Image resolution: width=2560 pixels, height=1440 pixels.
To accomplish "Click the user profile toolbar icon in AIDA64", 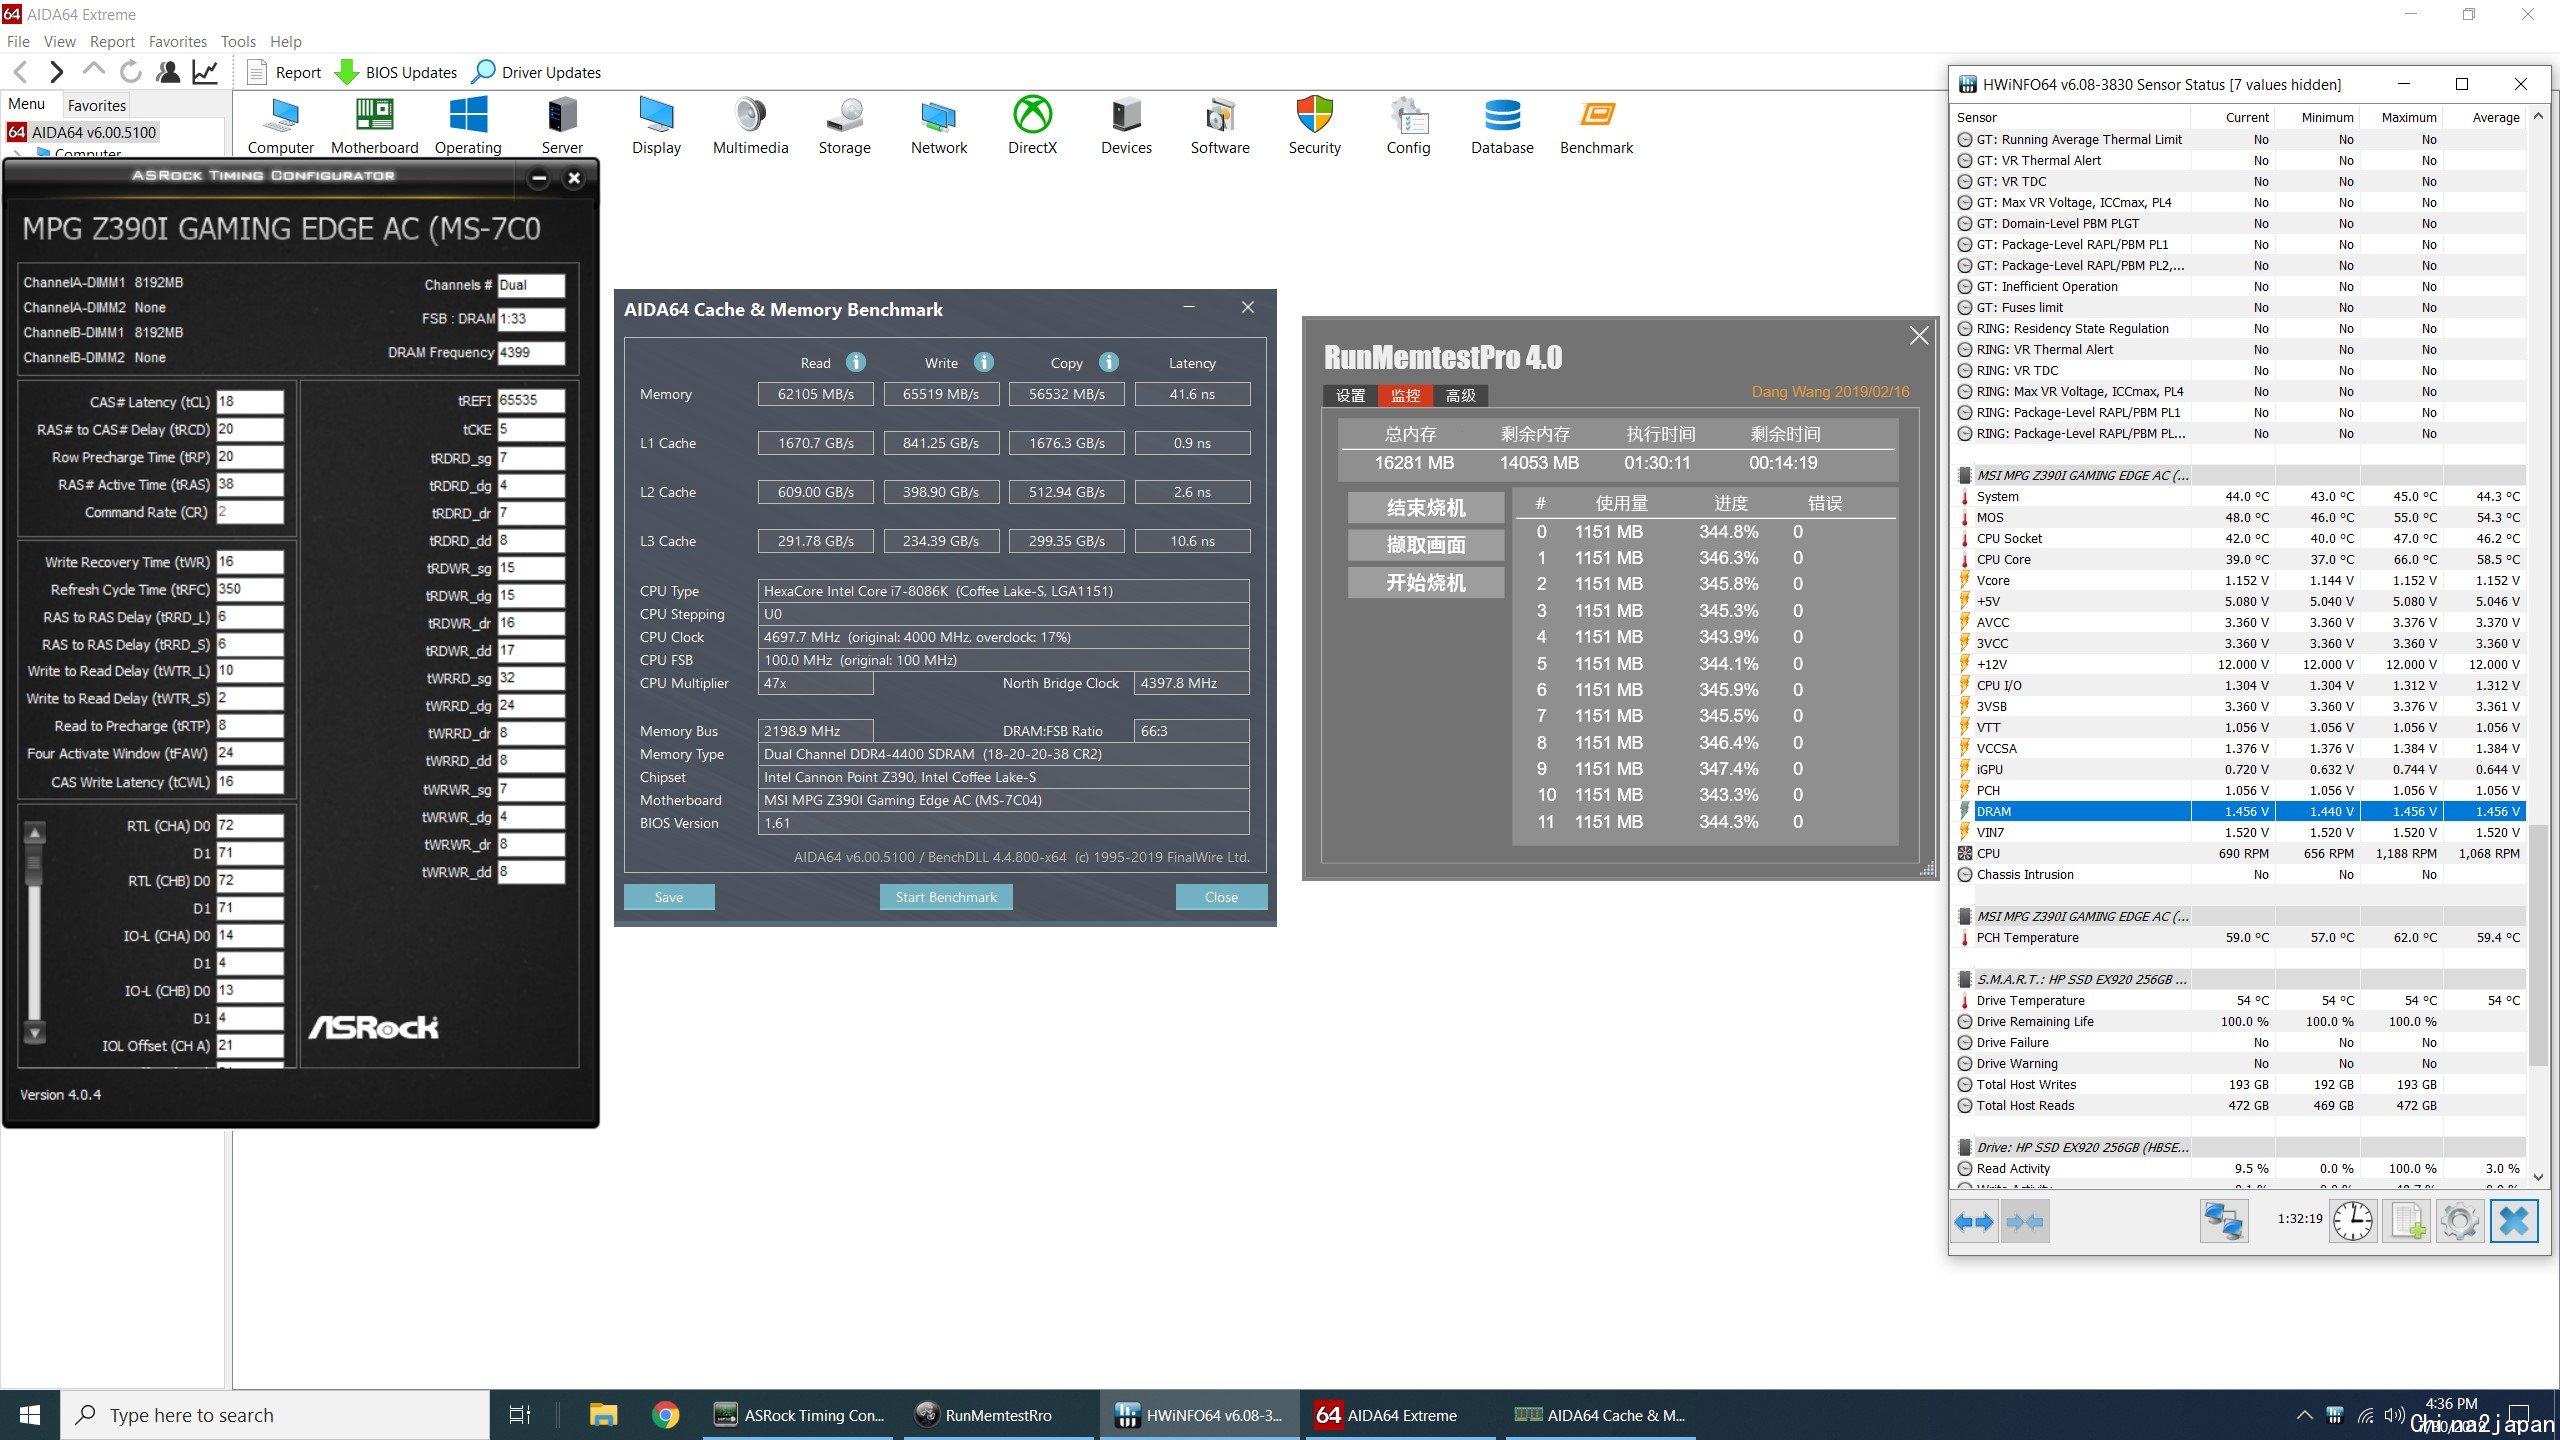I will click(168, 72).
